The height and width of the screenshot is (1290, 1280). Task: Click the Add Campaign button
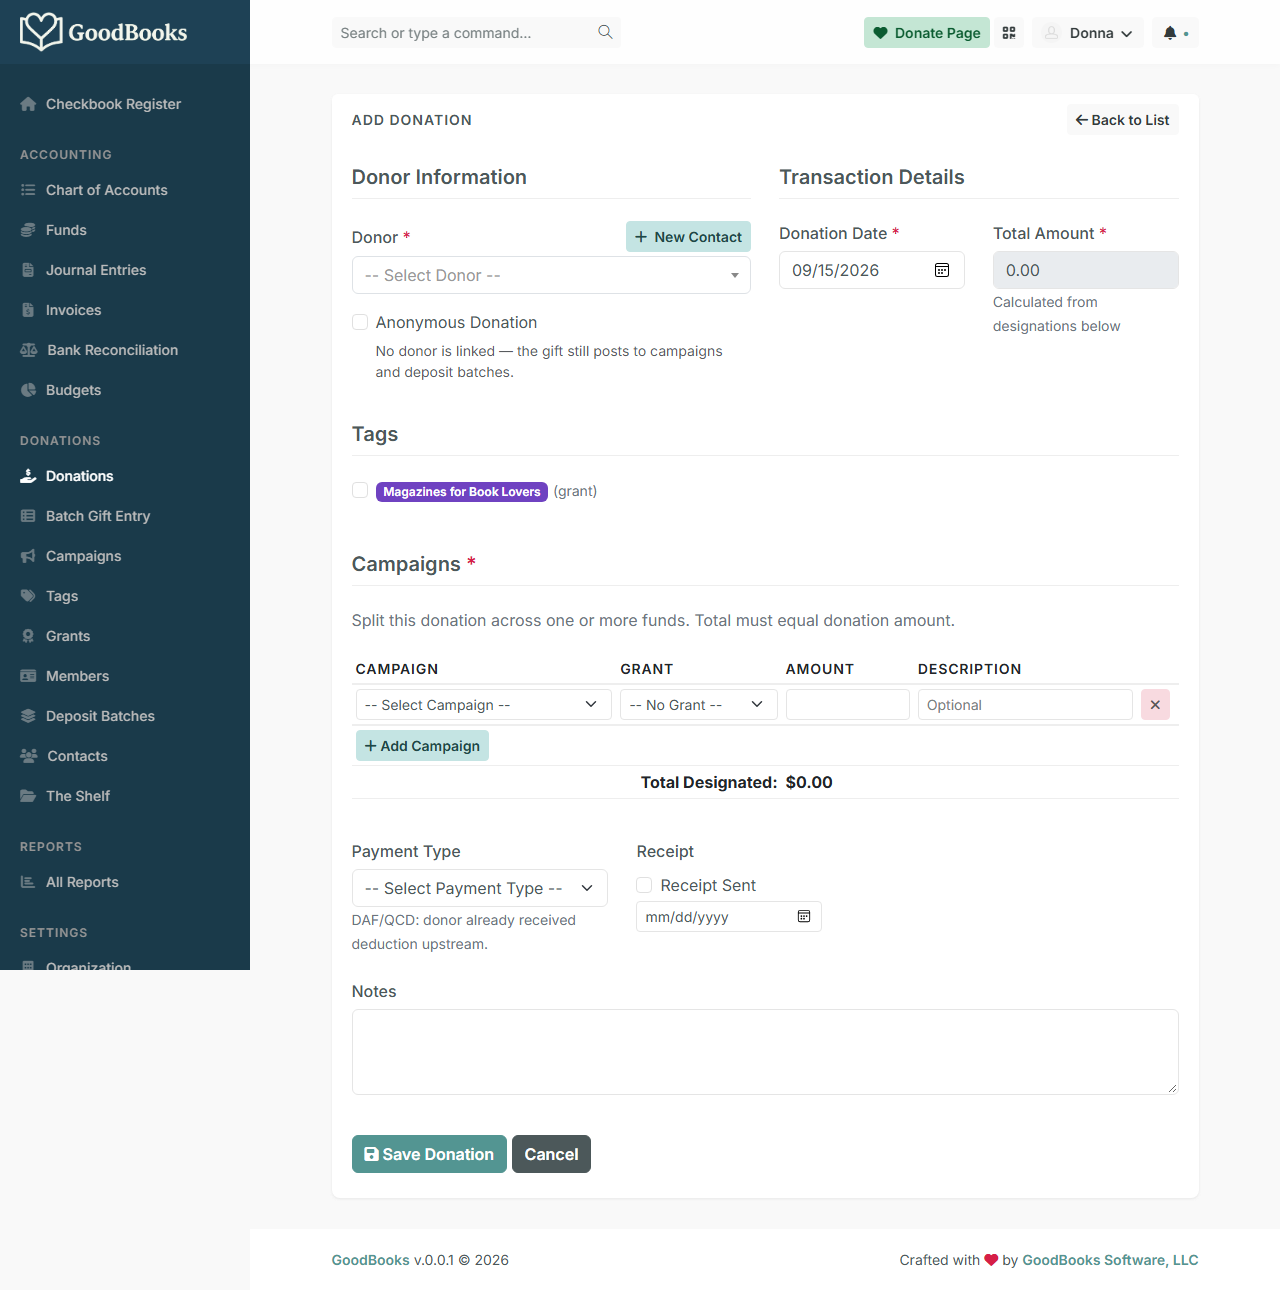click(422, 746)
